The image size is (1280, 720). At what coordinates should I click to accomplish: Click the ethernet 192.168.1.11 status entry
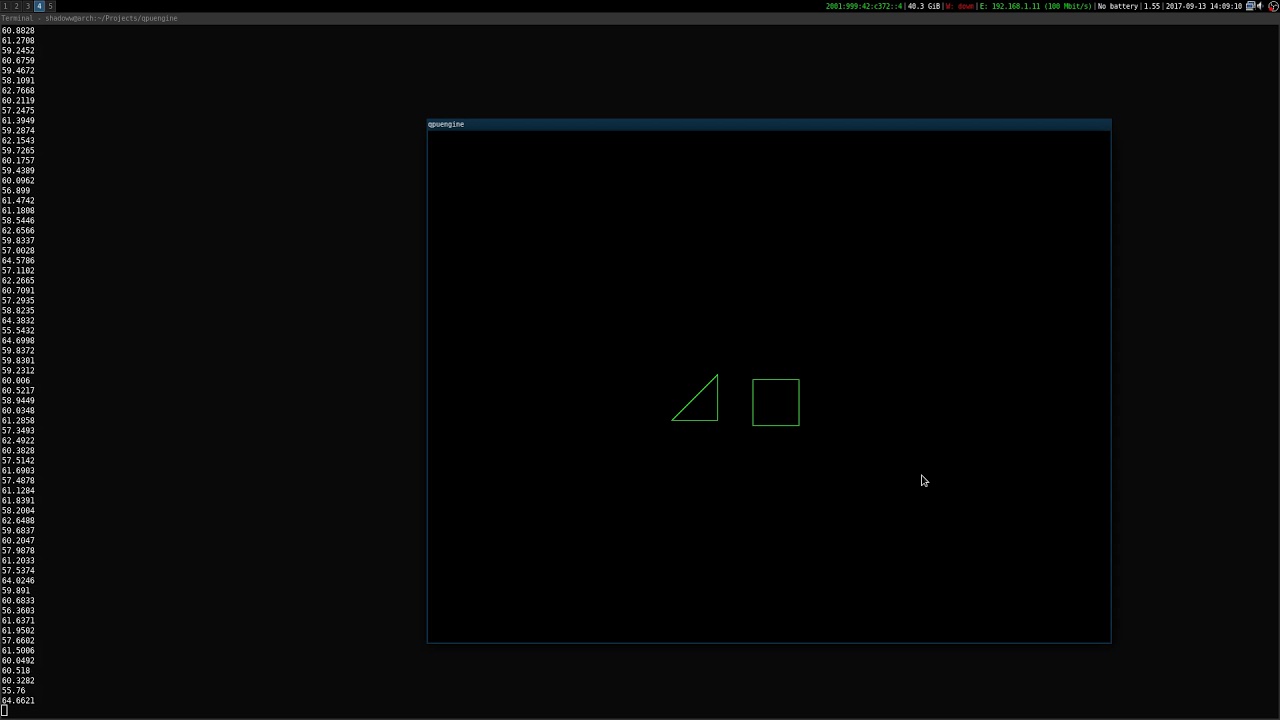coord(1035,6)
